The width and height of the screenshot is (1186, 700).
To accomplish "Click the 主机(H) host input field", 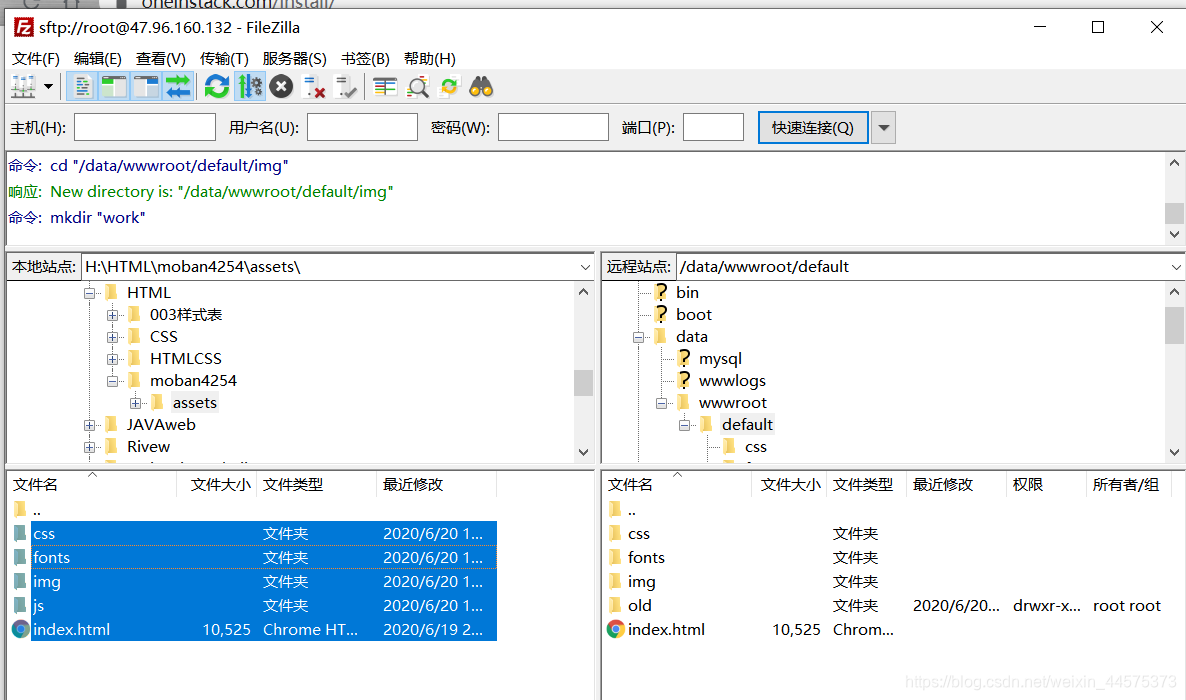I will (x=145, y=127).
